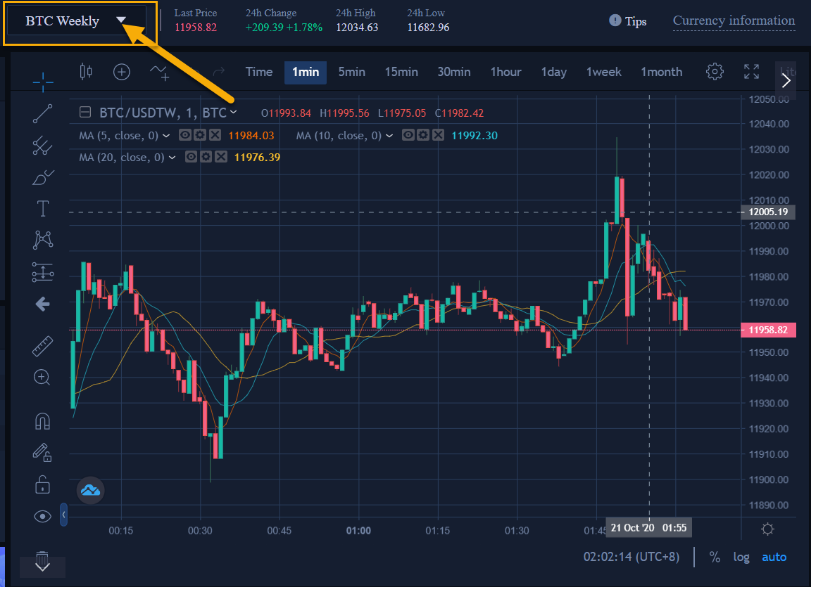The width and height of the screenshot is (813, 589).
Task: Open chart settings gear icon
Action: pos(715,72)
